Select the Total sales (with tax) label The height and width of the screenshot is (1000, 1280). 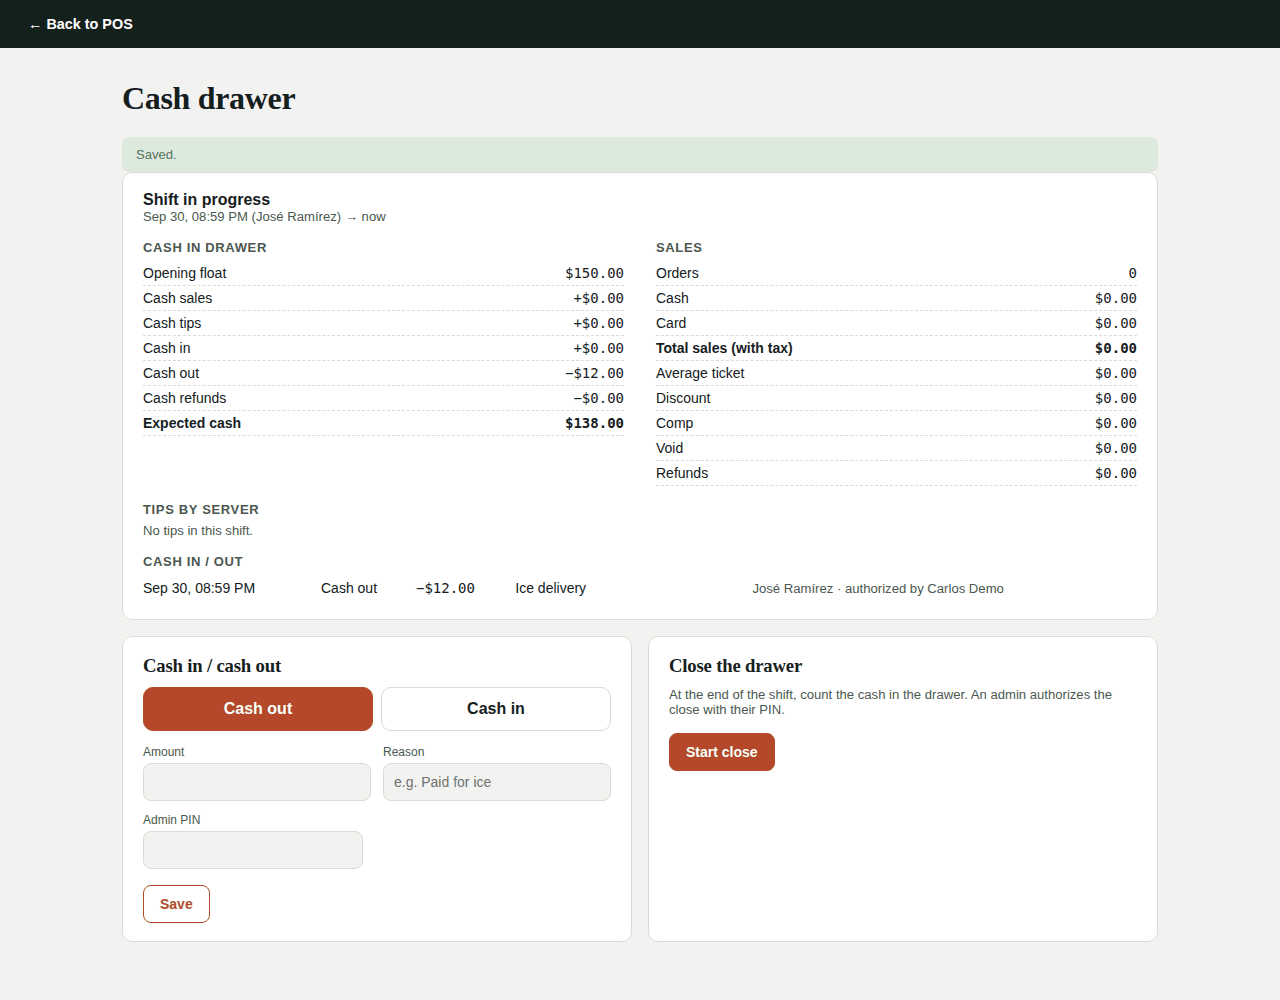click(x=724, y=348)
